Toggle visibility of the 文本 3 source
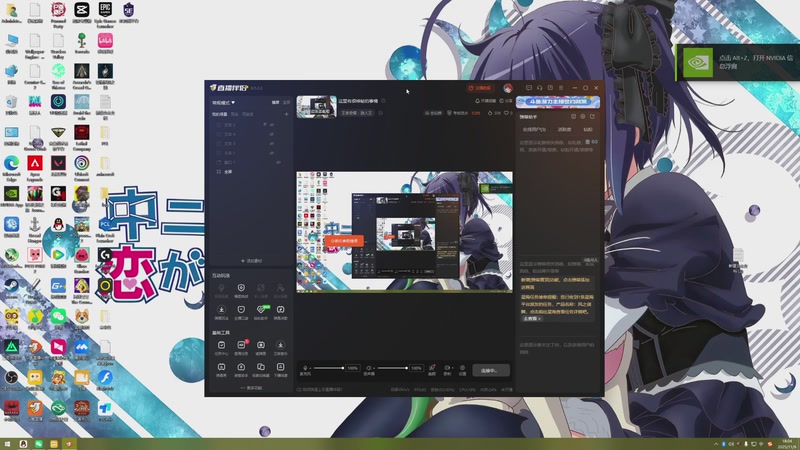The height and width of the screenshot is (450, 800). click(x=271, y=144)
